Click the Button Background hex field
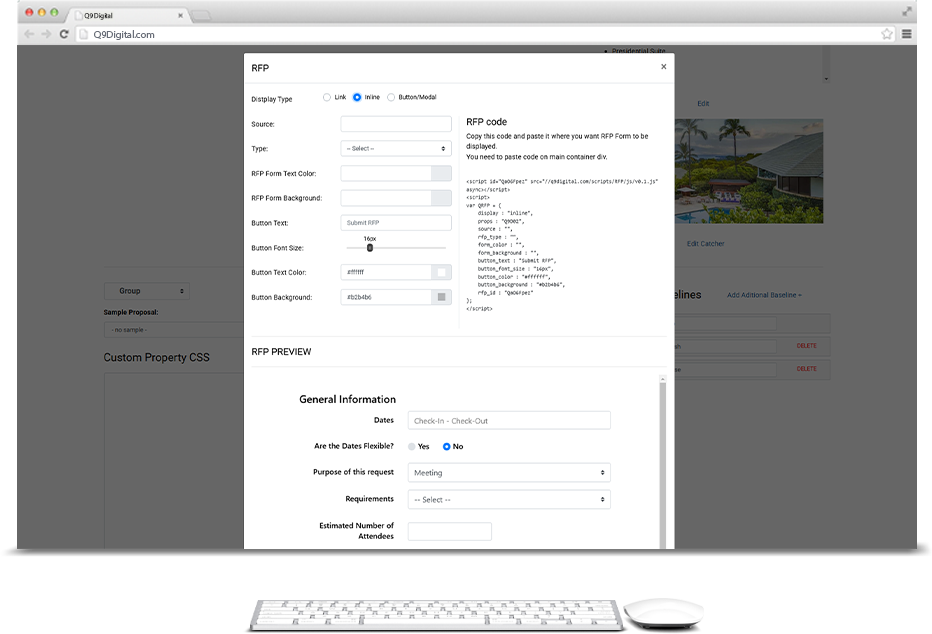The width and height of the screenshot is (932, 634). [386, 297]
